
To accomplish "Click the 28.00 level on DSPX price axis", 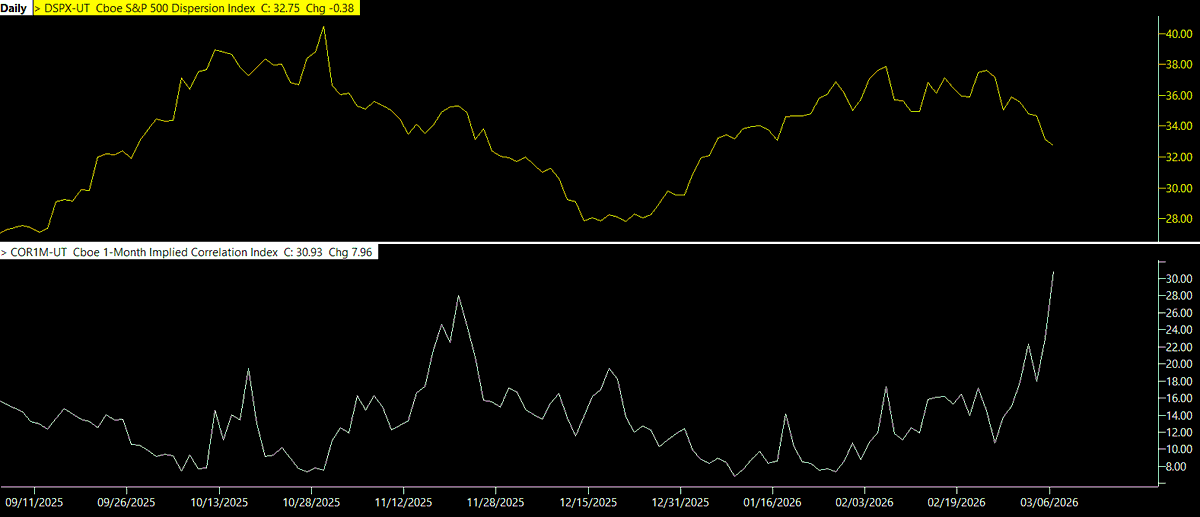I will (1177, 219).
